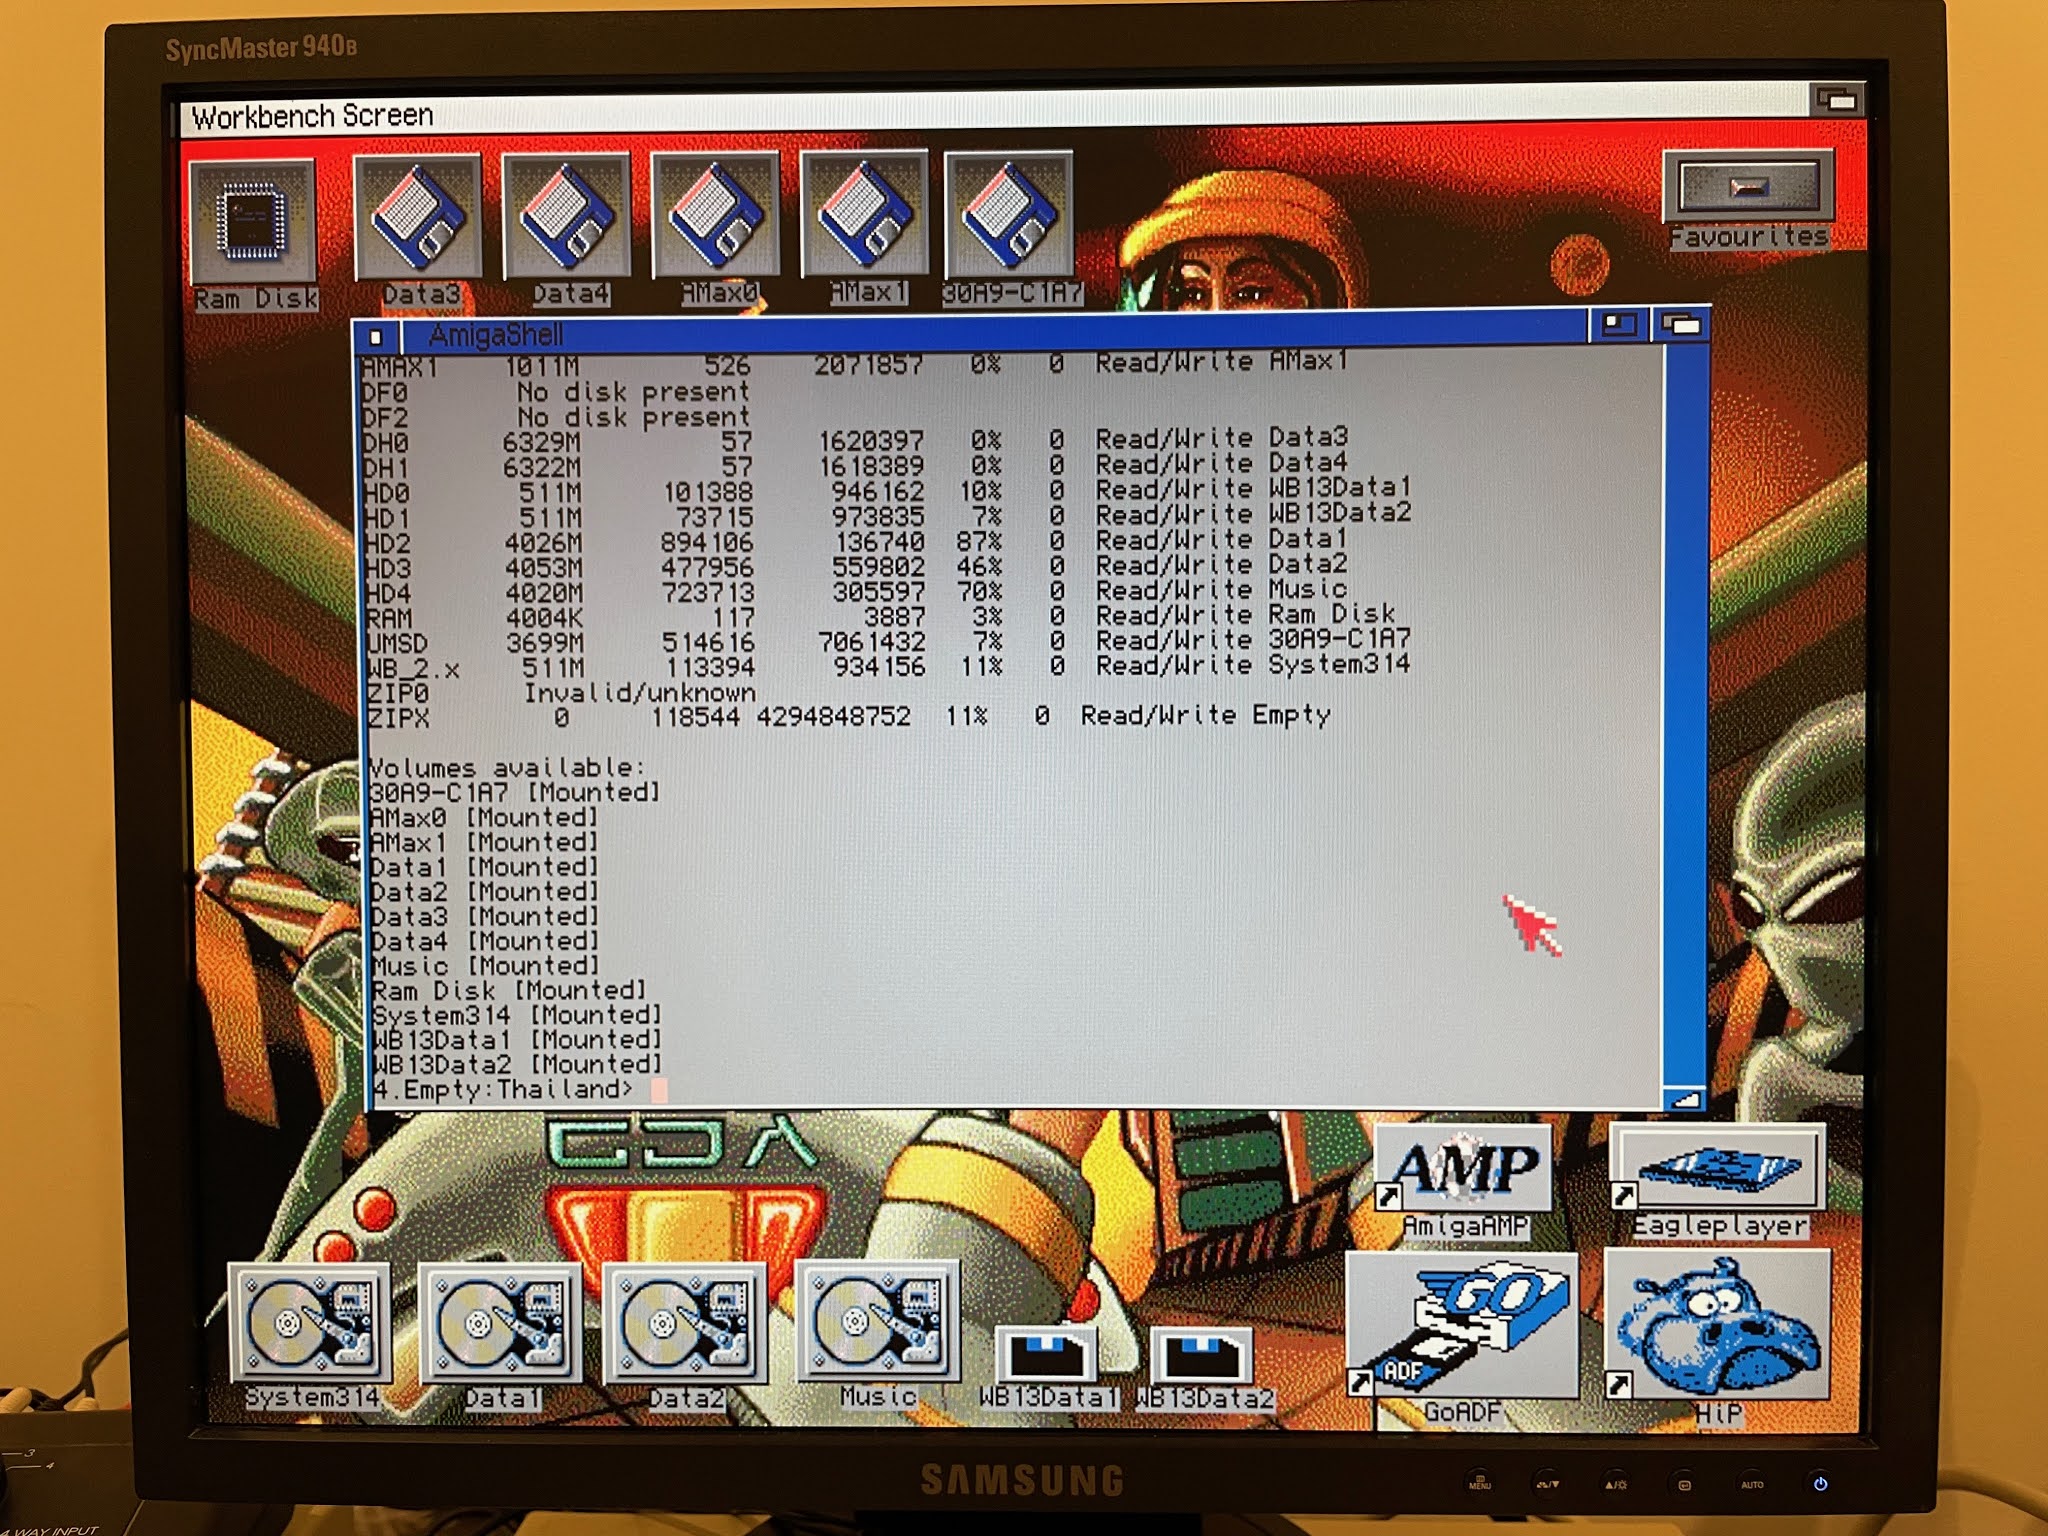Screen dimensions: 2048x1536
Task: Click the Workbench screen depth gadget
Action: coord(1836,100)
